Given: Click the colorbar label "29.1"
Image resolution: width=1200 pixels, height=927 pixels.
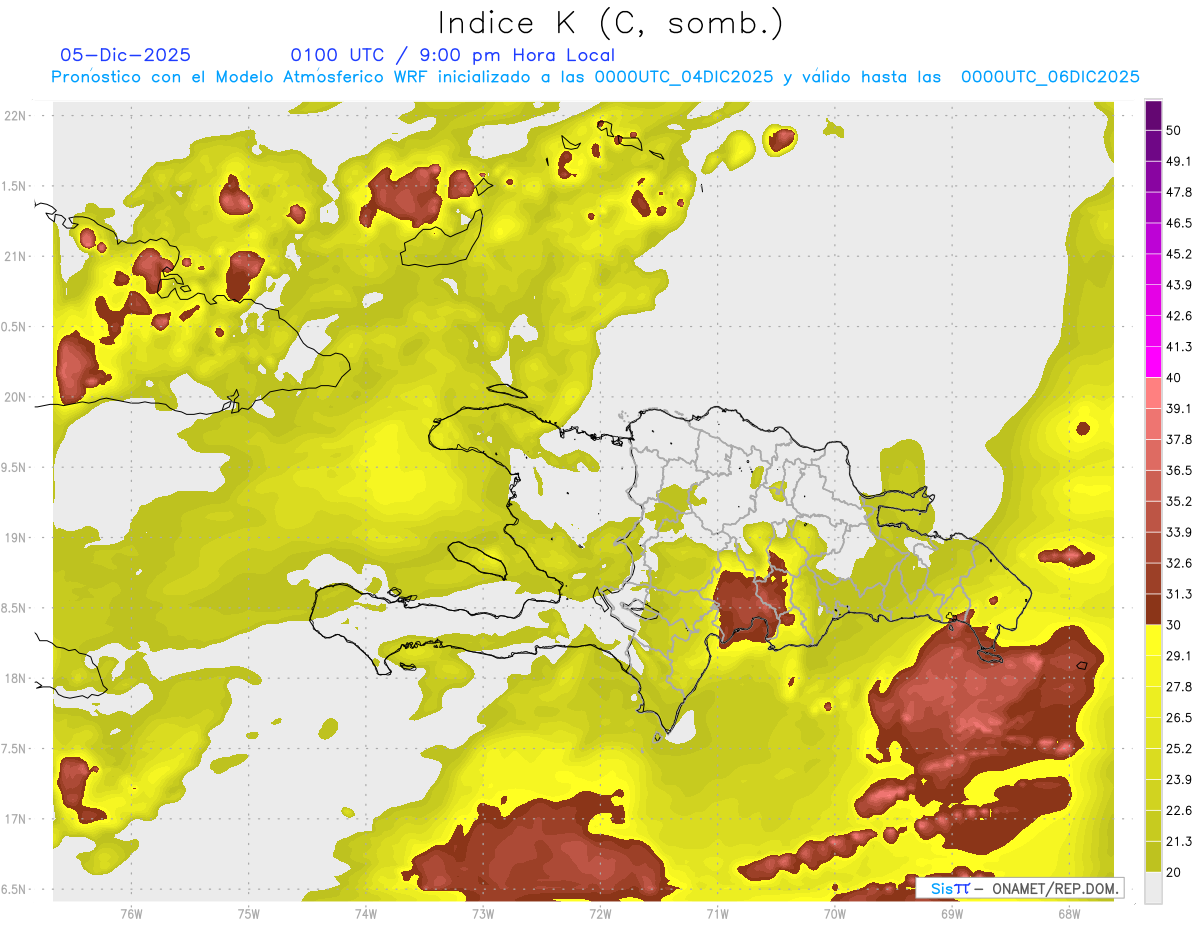Looking at the screenshot, I should point(1179,656).
